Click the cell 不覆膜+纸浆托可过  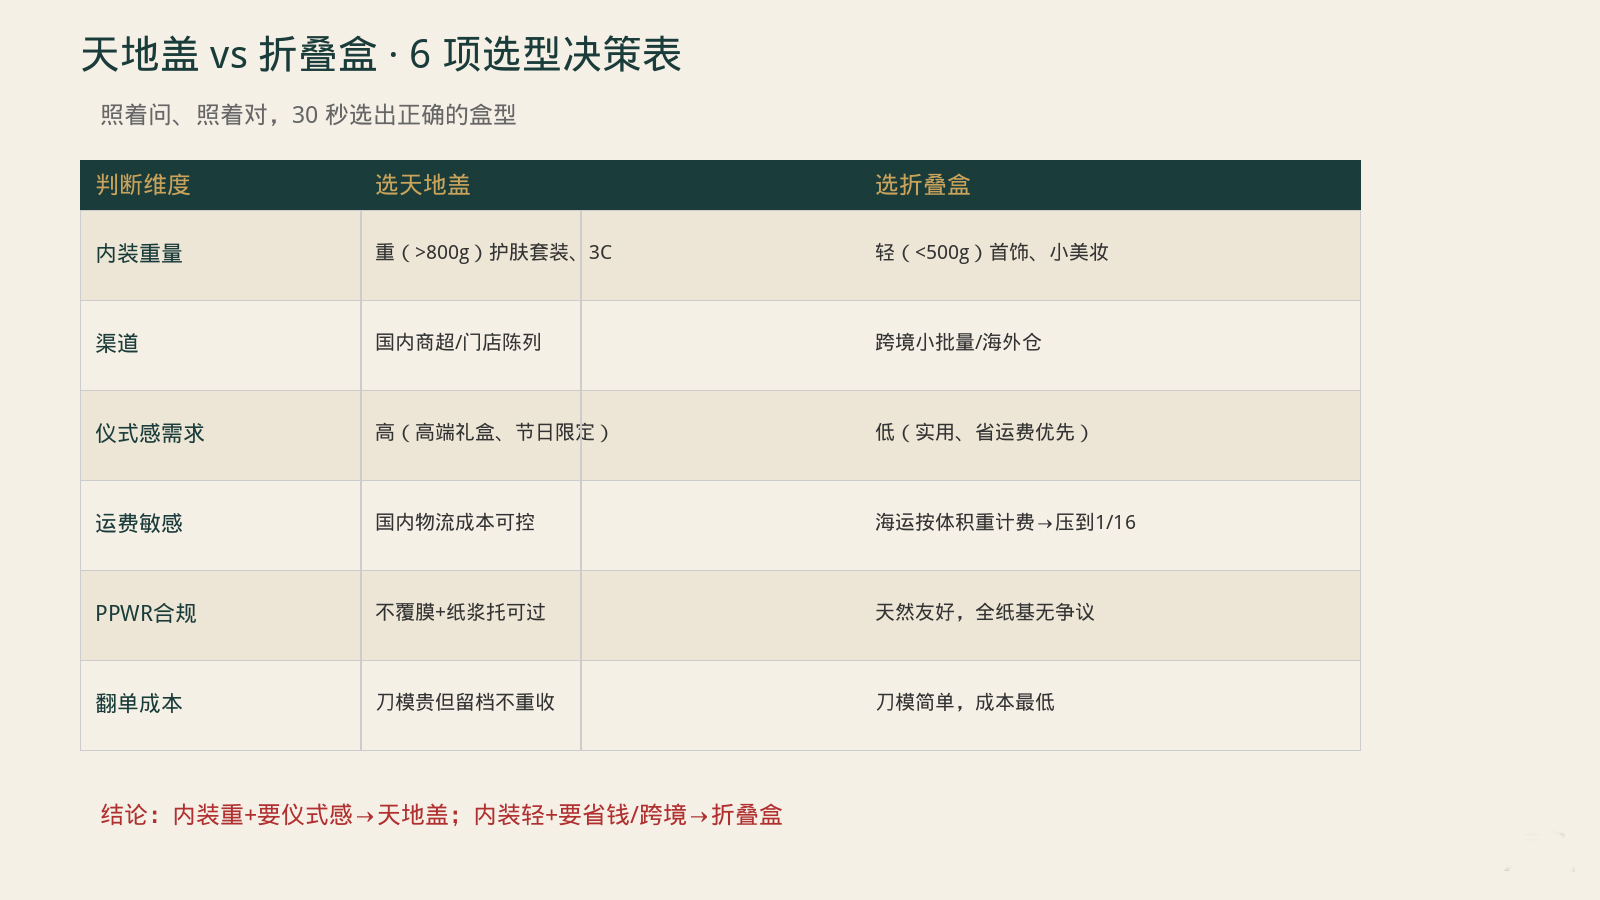tap(460, 613)
